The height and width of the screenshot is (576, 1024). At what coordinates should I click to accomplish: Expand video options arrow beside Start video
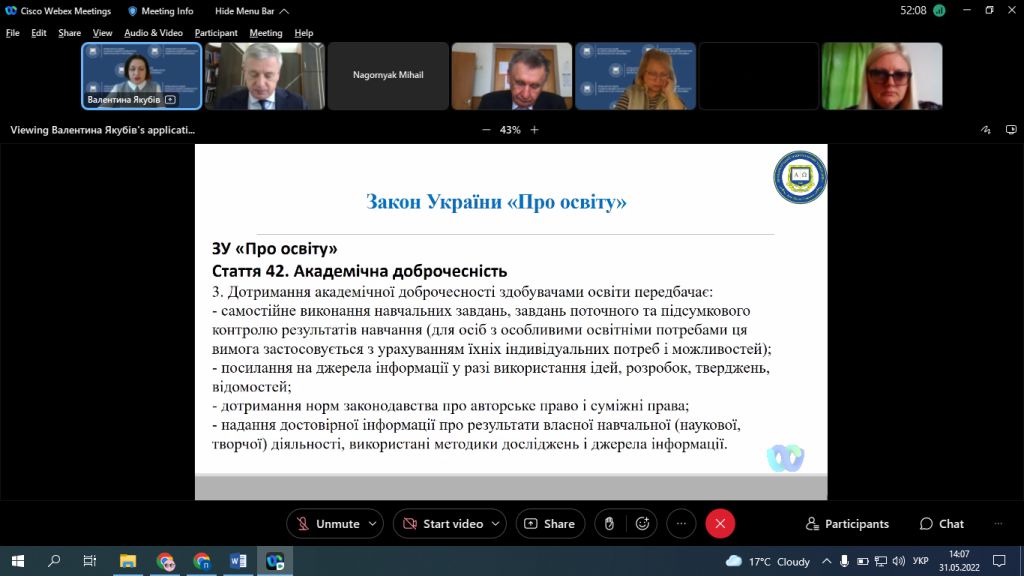(x=496, y=524)
